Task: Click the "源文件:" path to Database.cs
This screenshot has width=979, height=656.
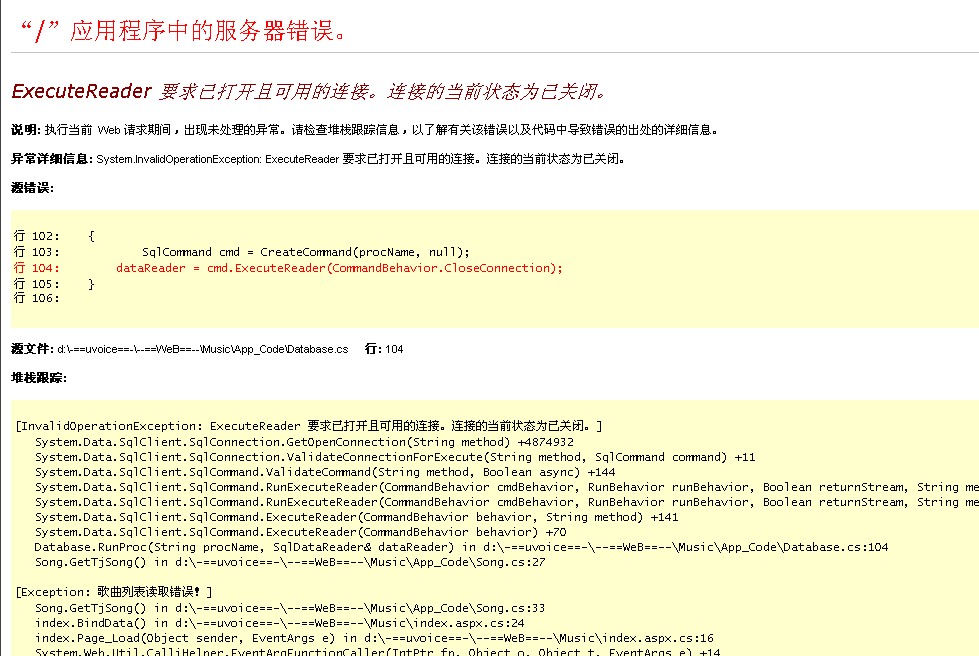Action: coord(180,349)
